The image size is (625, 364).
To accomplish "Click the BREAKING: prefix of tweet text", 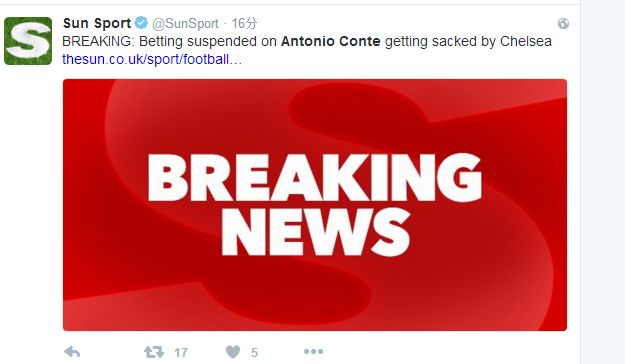I will (x=98, y=41).
